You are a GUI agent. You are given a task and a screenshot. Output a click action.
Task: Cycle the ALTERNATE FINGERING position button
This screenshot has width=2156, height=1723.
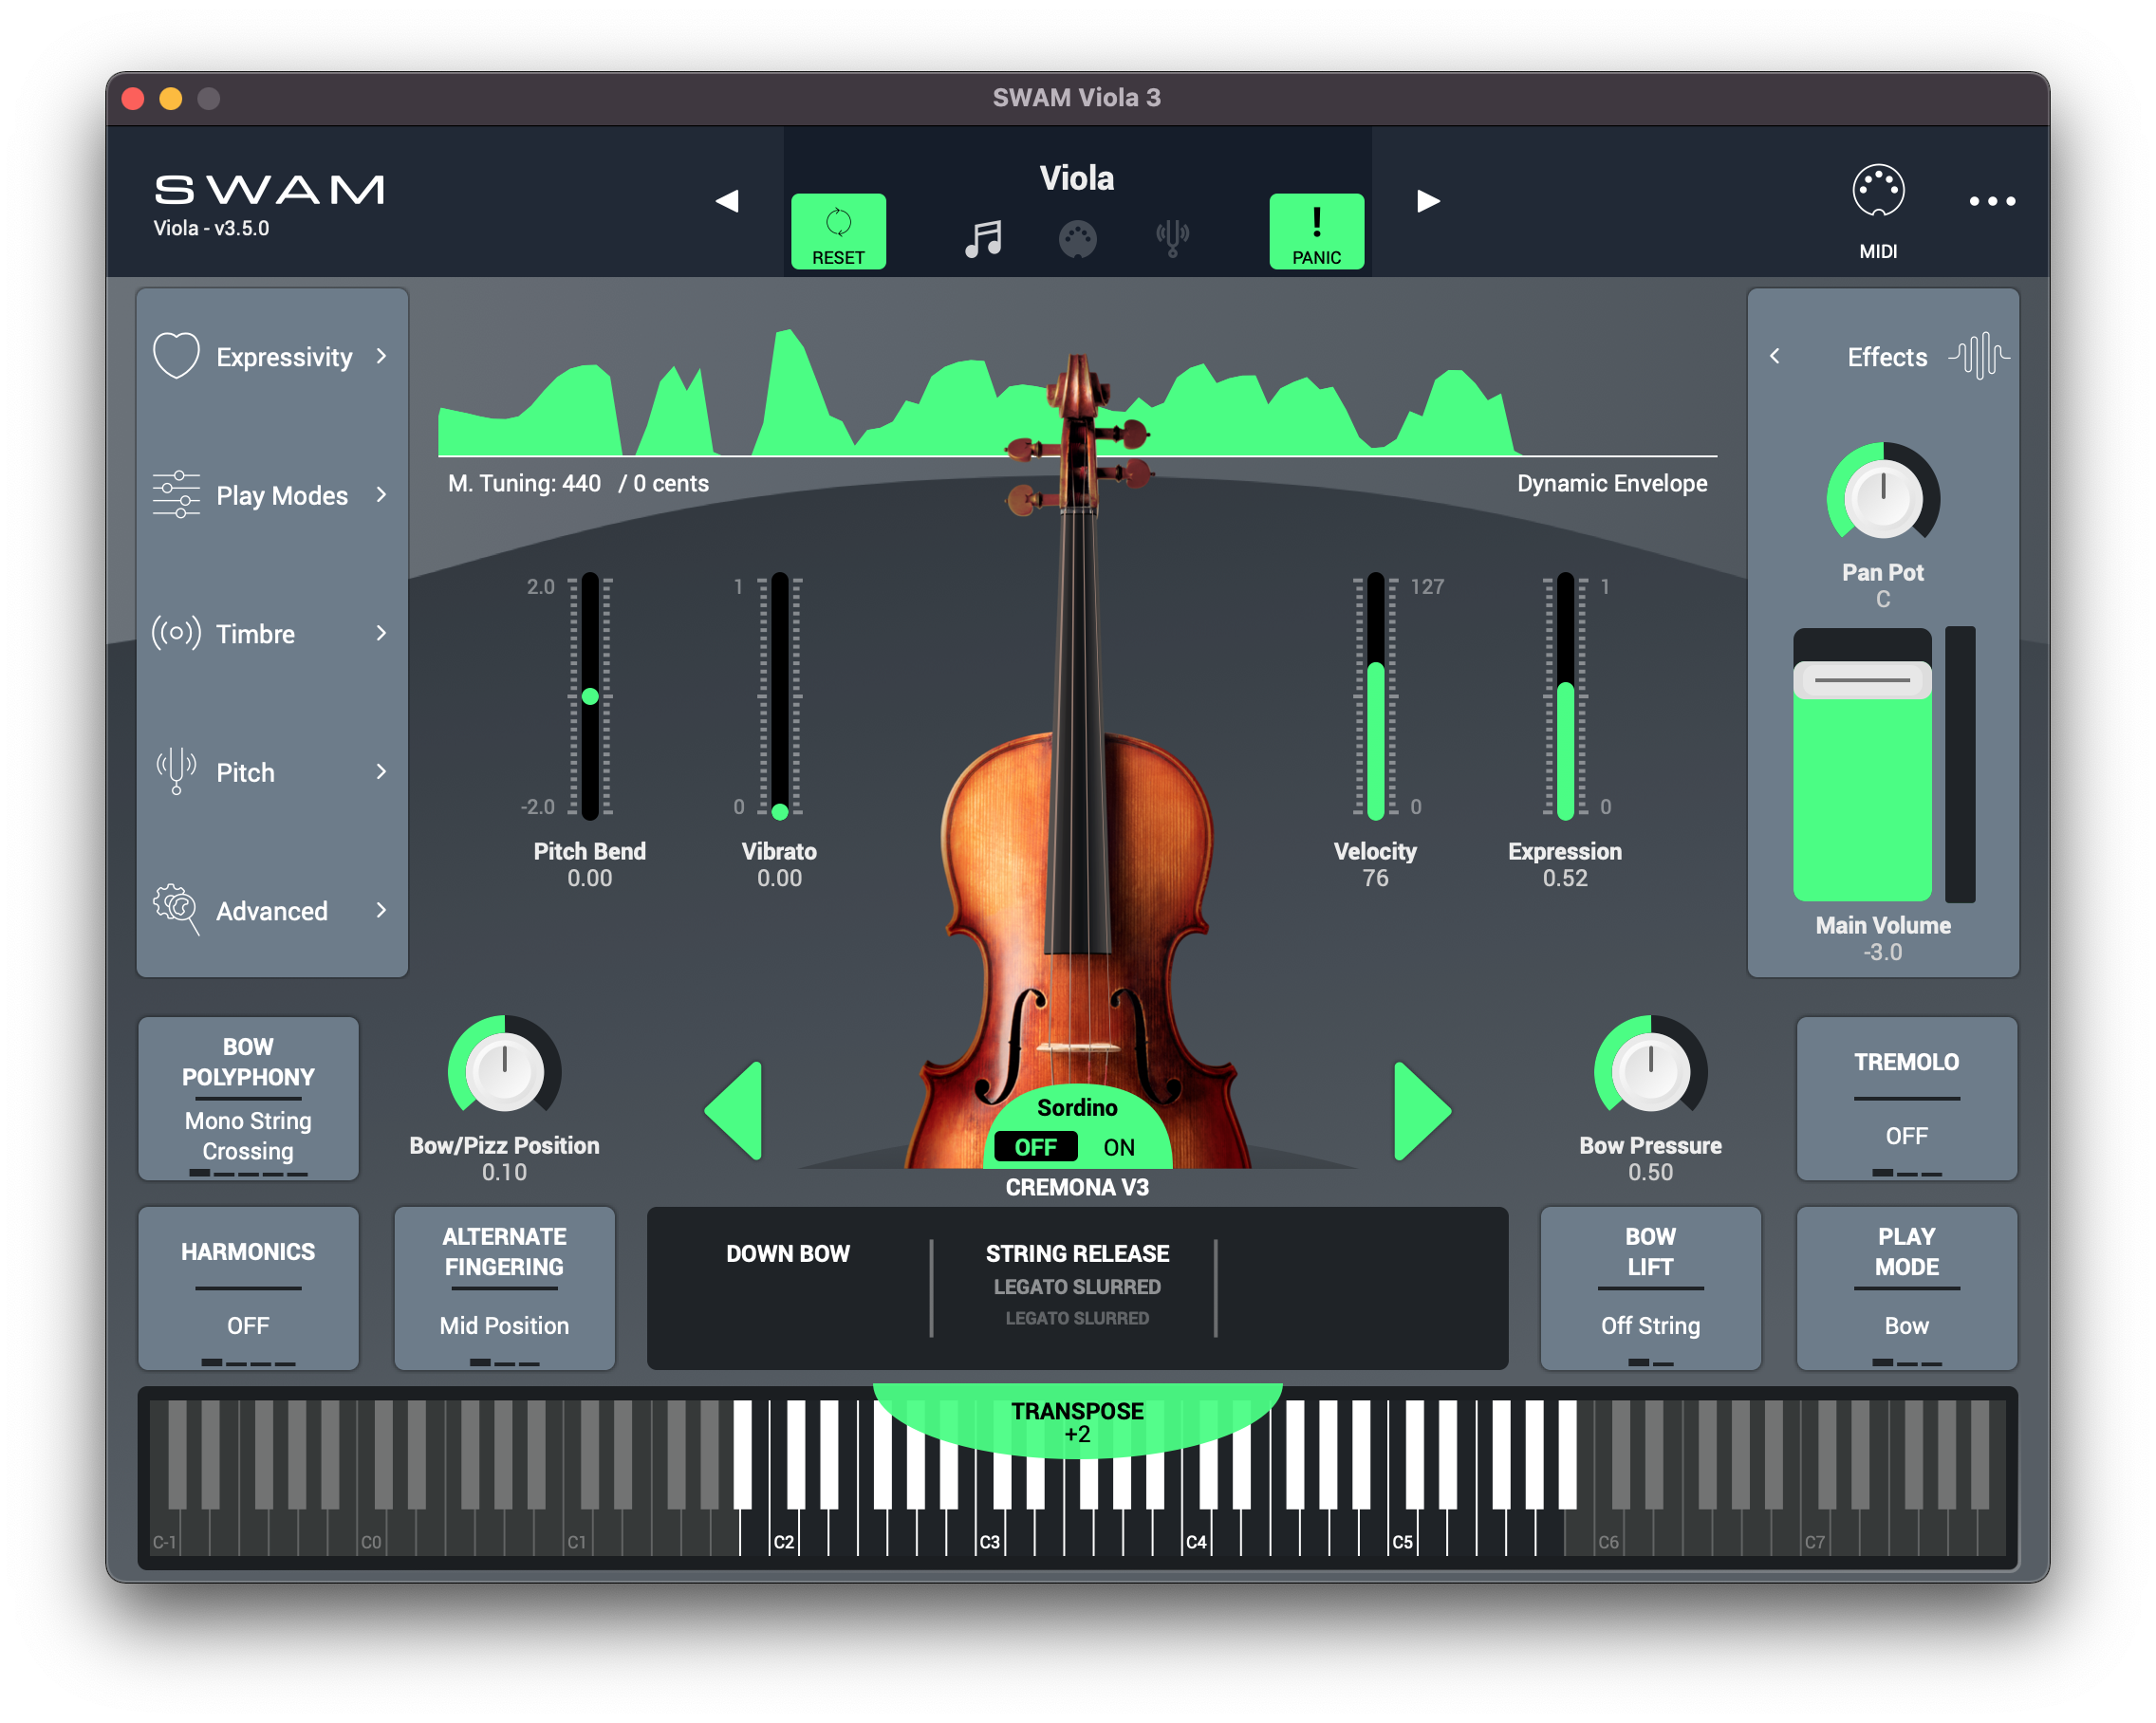504,1287
